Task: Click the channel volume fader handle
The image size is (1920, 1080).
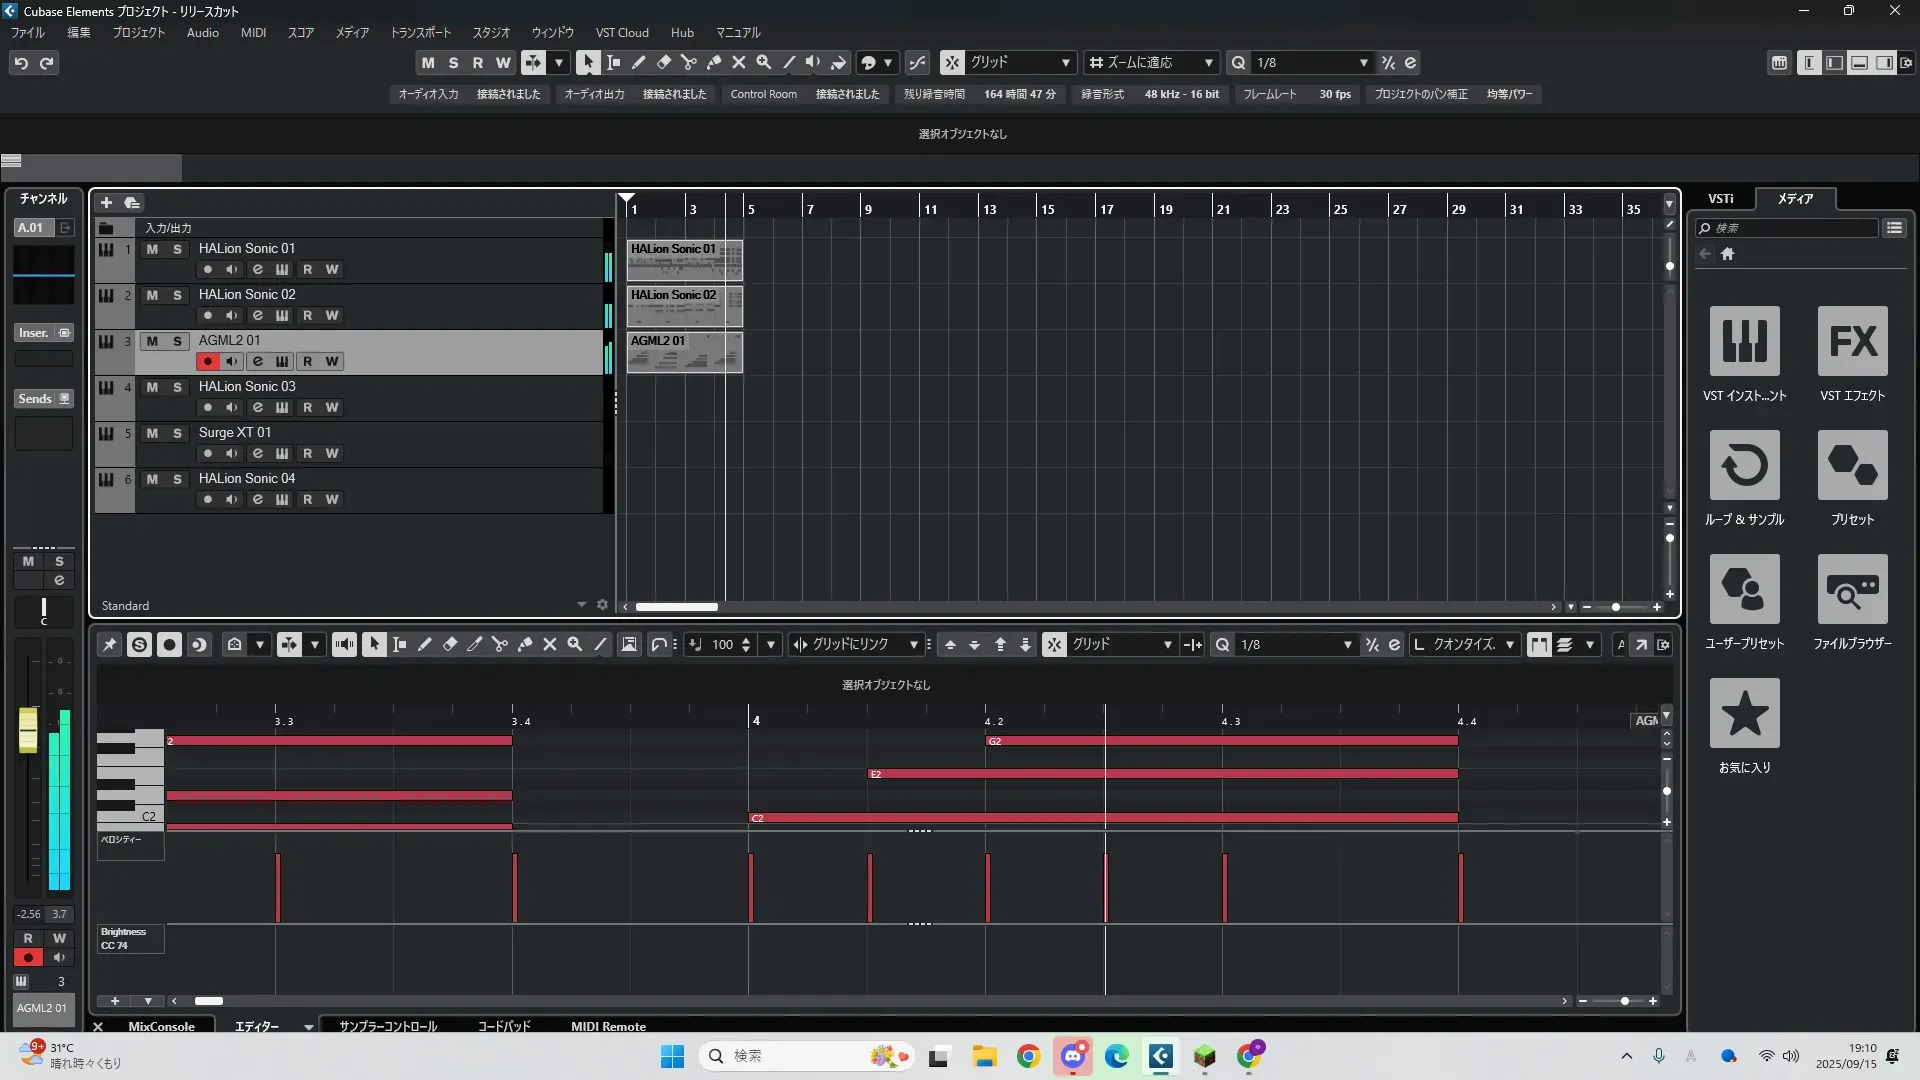Action: (x=28, y=729)
